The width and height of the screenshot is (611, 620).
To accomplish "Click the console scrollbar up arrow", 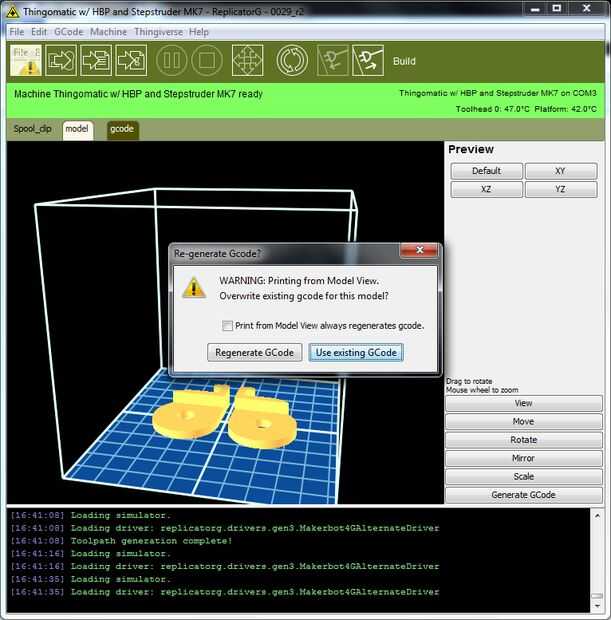I will pyautogui.click(x=597, y=516).
